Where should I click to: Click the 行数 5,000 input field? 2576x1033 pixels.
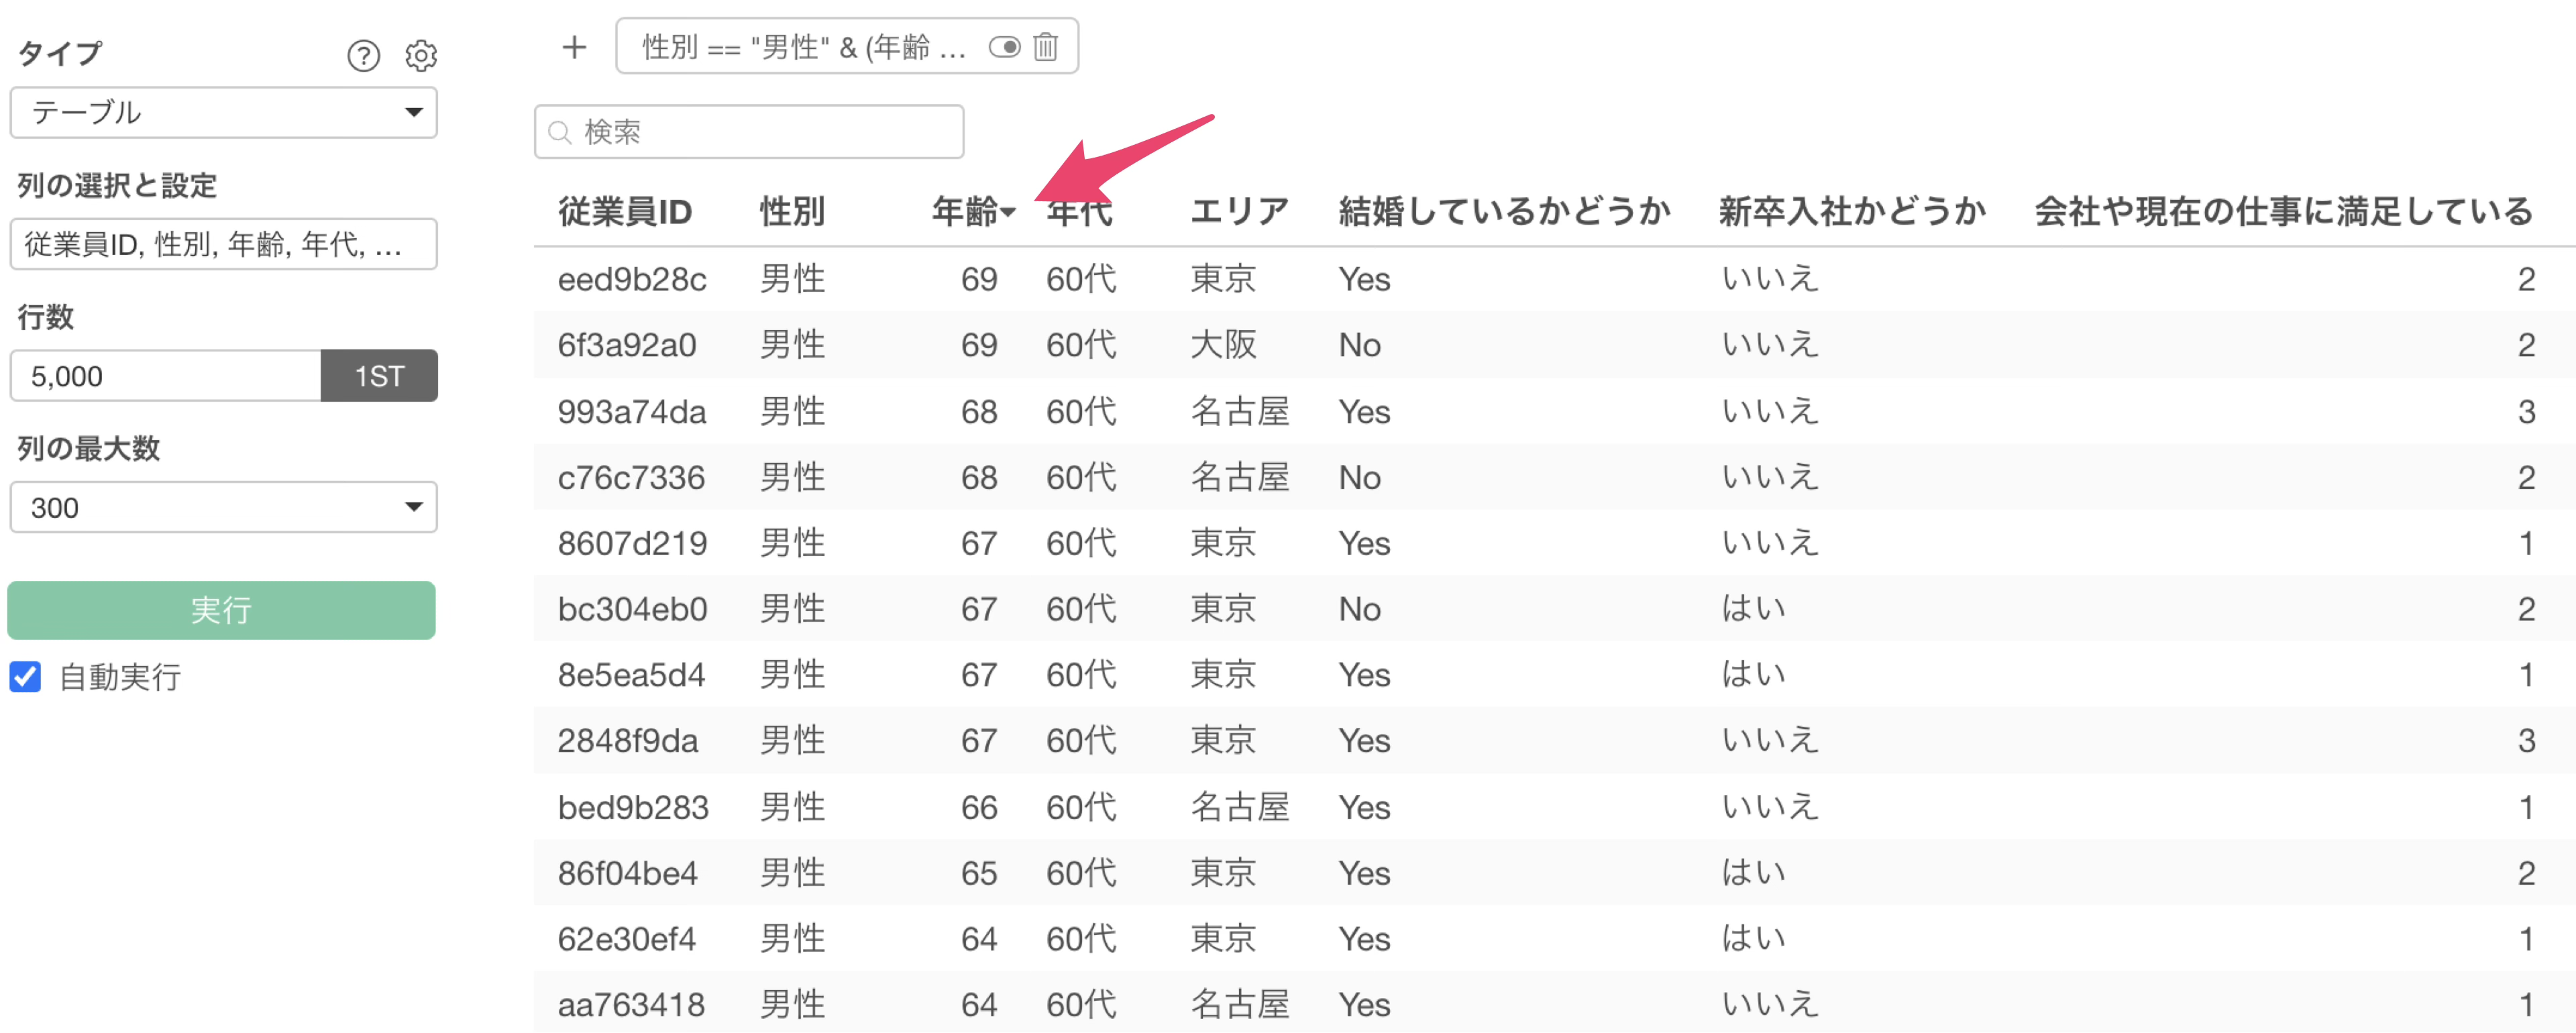coord(165,376)
